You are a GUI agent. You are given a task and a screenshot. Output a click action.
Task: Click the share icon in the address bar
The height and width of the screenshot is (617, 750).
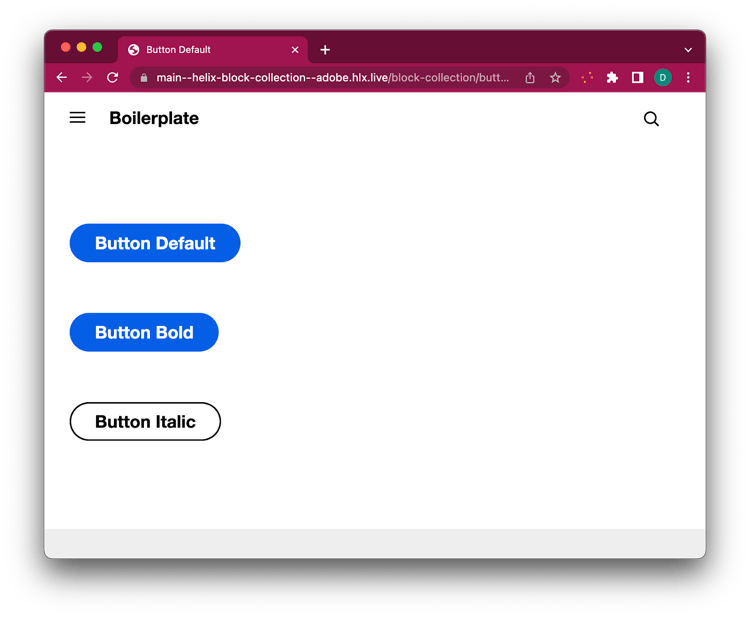pos(530,77)
